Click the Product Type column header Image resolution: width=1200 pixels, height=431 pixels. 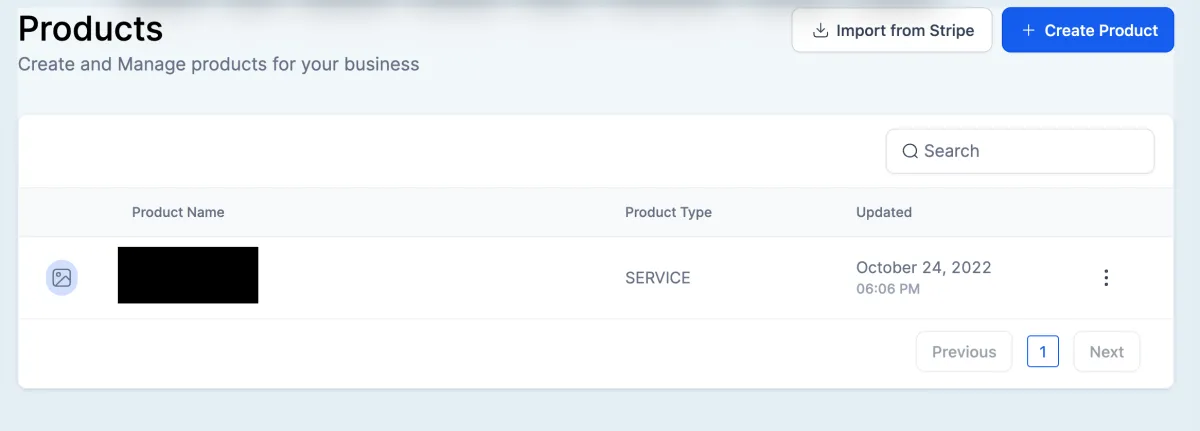[x=668, y=212]
